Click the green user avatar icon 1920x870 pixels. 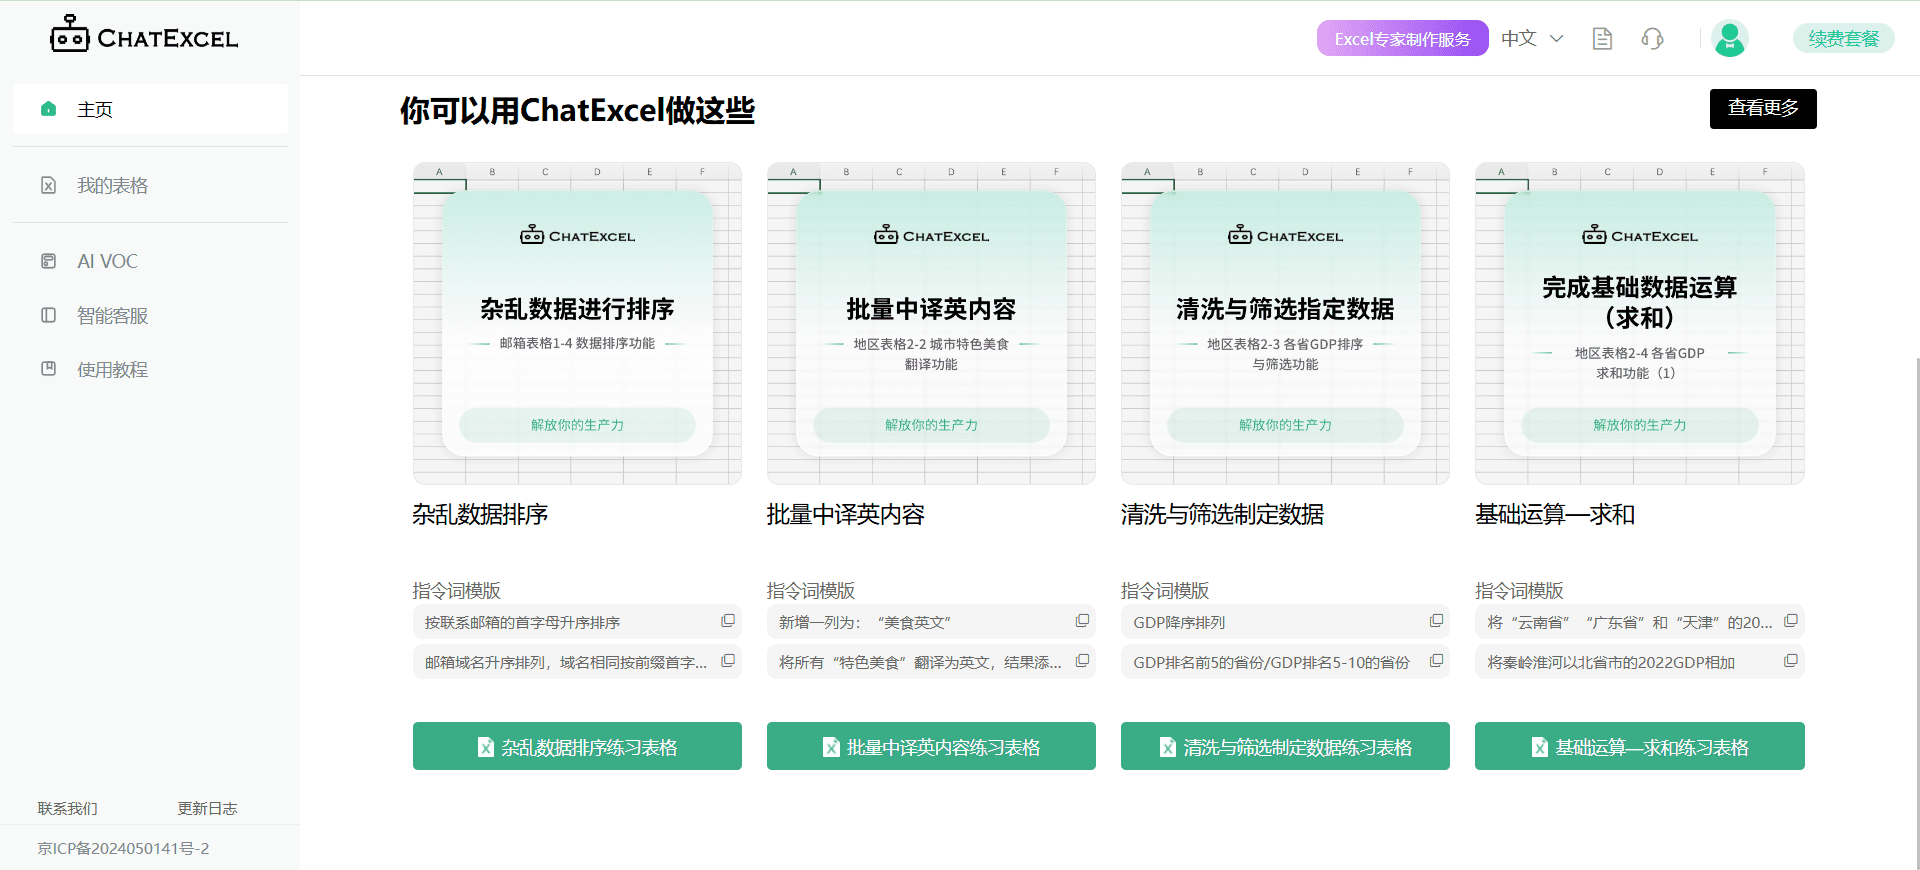(1729, 39)
